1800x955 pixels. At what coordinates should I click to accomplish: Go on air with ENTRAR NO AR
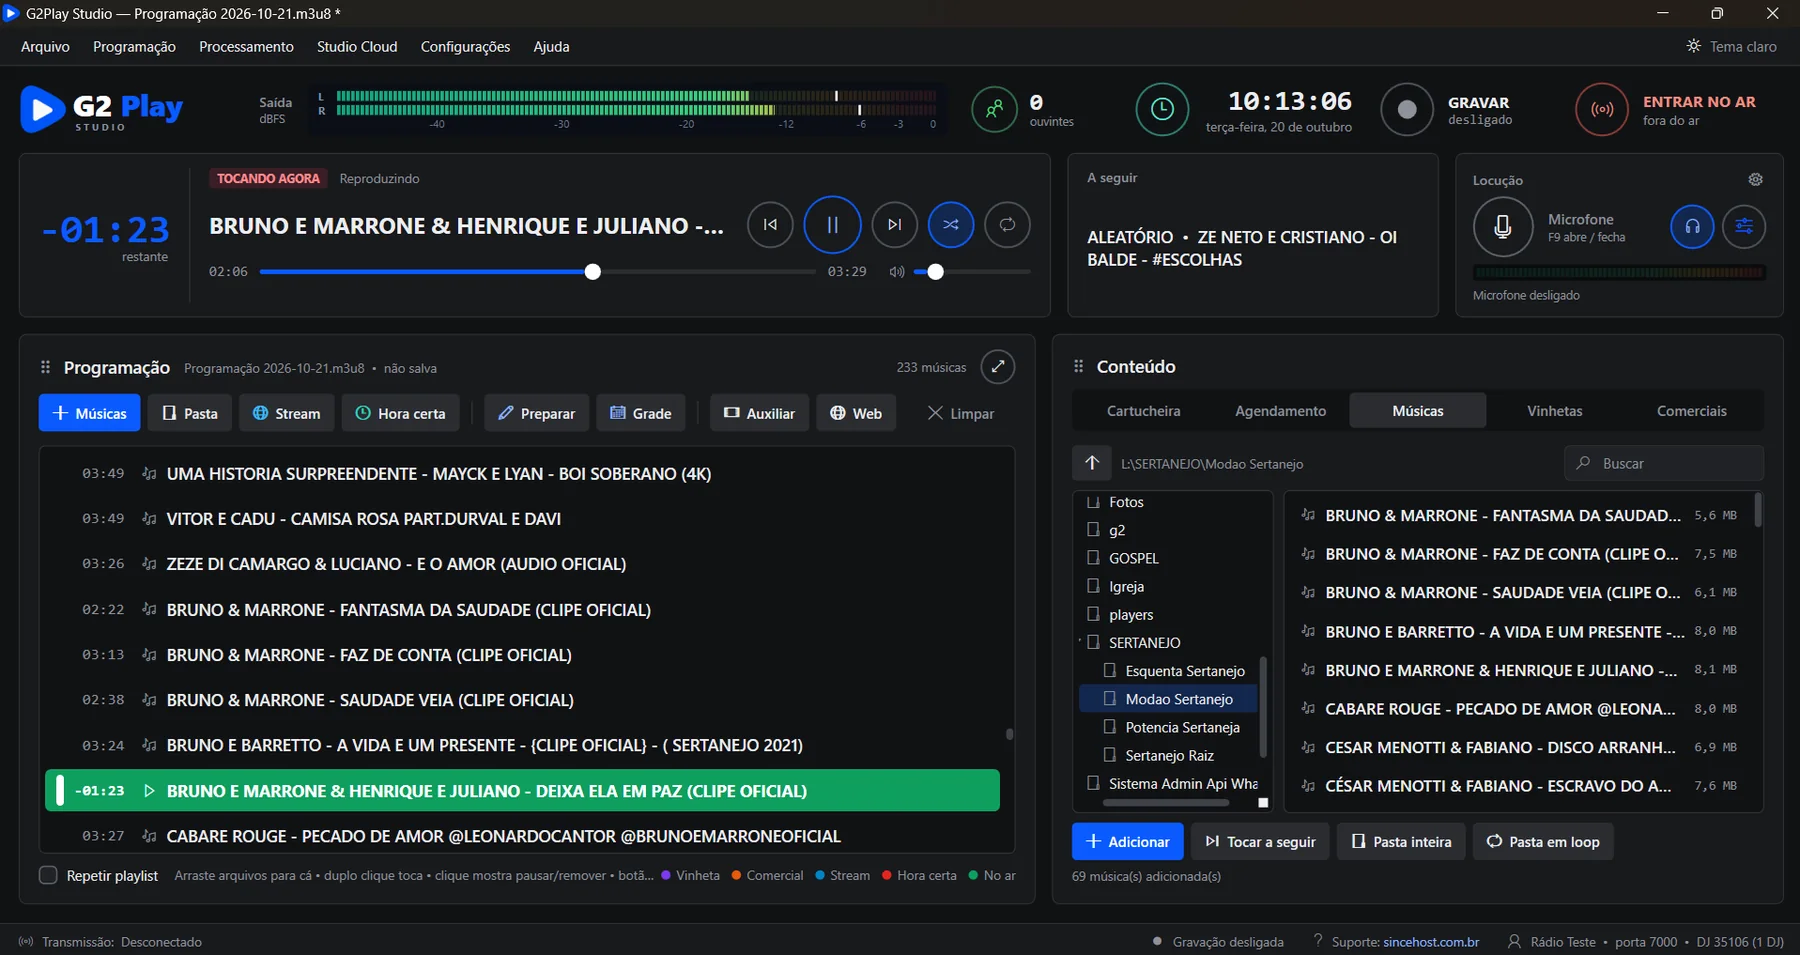pos(1602,110)
